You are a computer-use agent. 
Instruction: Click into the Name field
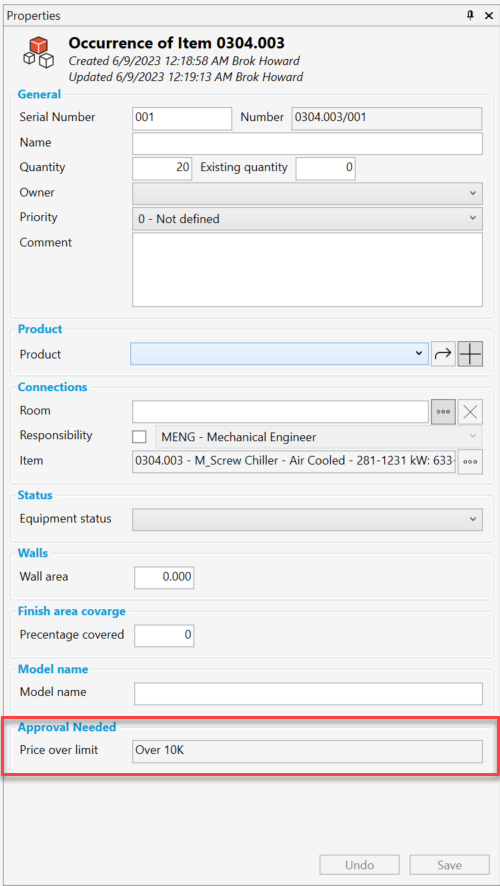click(307, 144)
